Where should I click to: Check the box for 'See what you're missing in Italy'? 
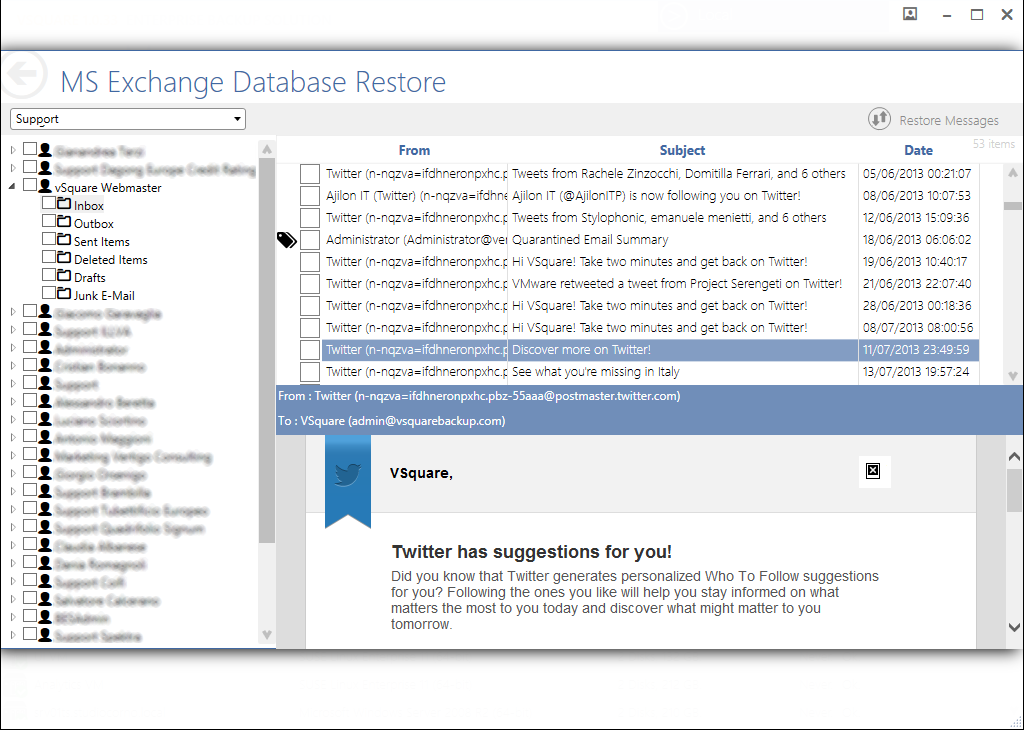coord(310,372)
